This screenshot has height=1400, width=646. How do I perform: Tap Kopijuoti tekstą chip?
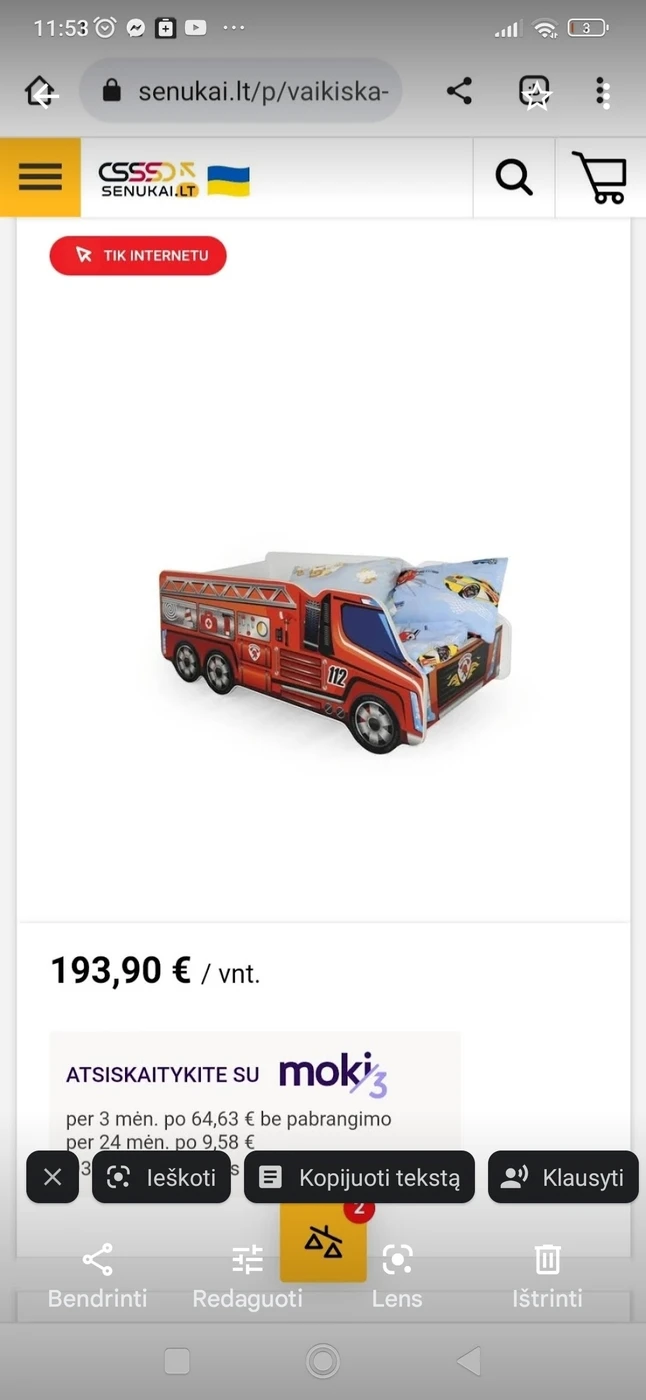pos(359,1177)
